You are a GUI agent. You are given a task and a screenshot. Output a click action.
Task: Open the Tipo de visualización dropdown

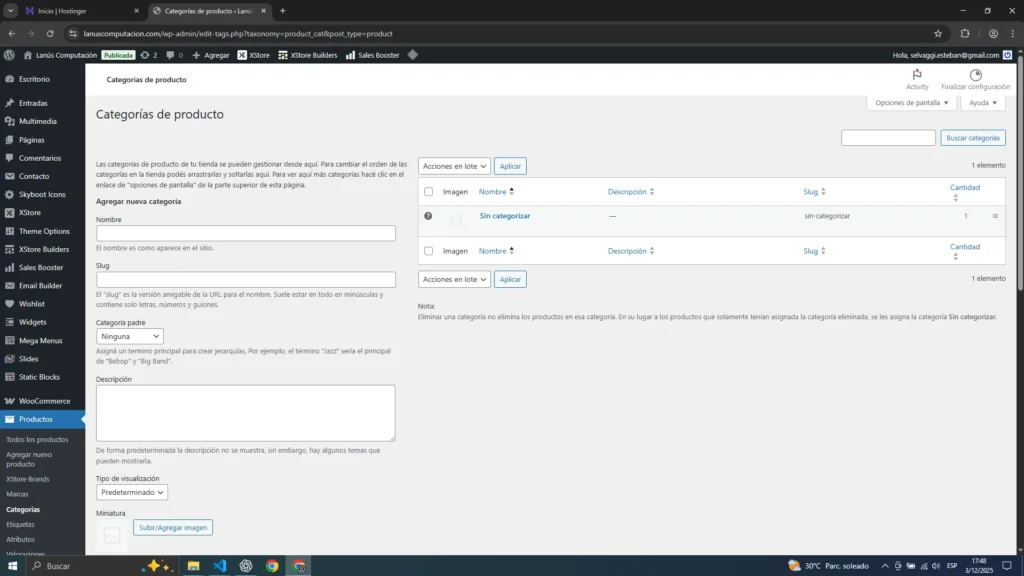point(132,492)
